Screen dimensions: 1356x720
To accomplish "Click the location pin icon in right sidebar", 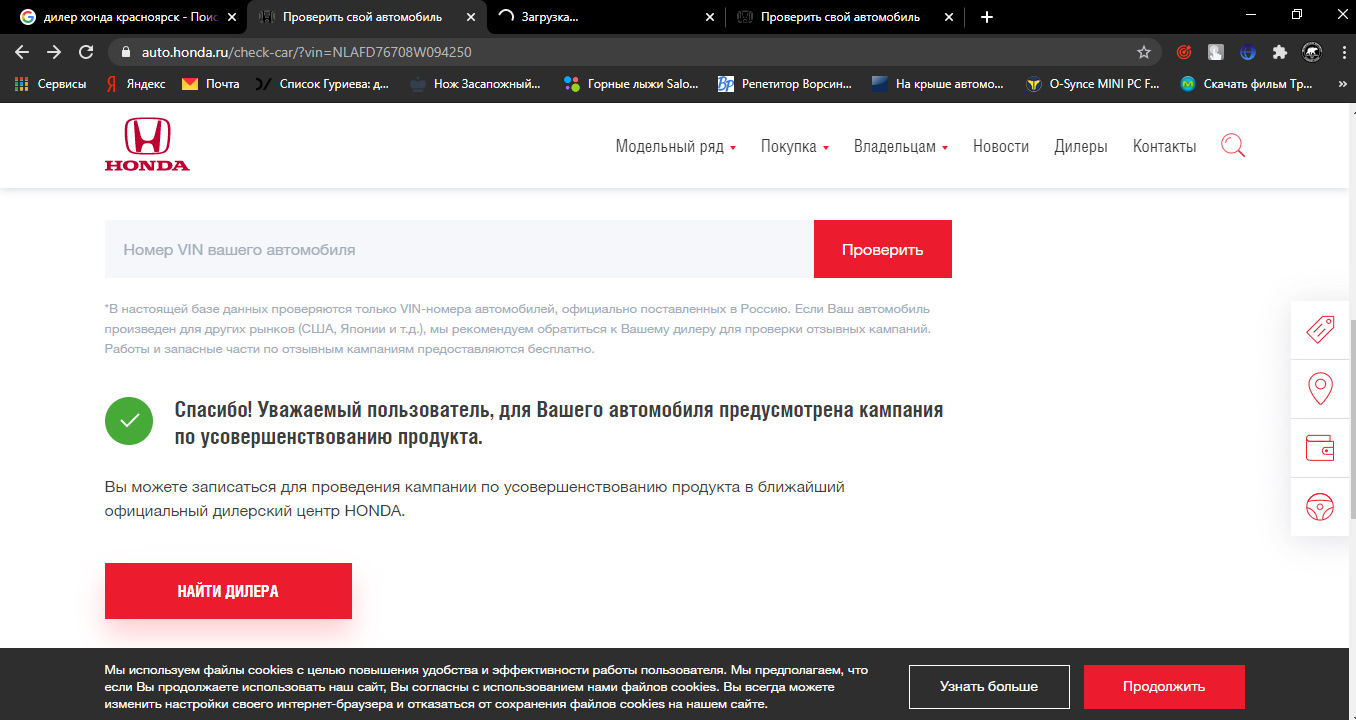I will (x=1320, y=389).
